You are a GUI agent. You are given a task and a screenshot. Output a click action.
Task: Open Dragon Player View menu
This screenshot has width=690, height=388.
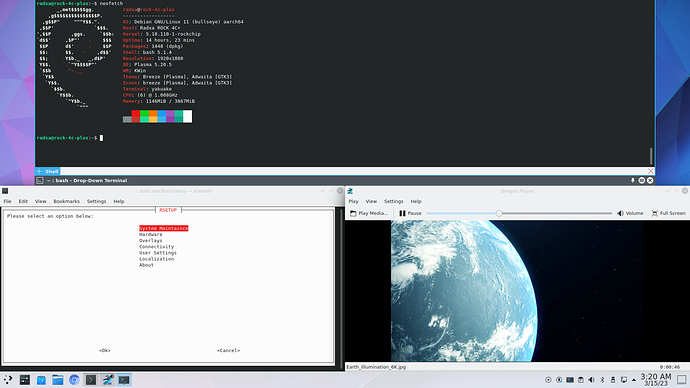(371, 201)
